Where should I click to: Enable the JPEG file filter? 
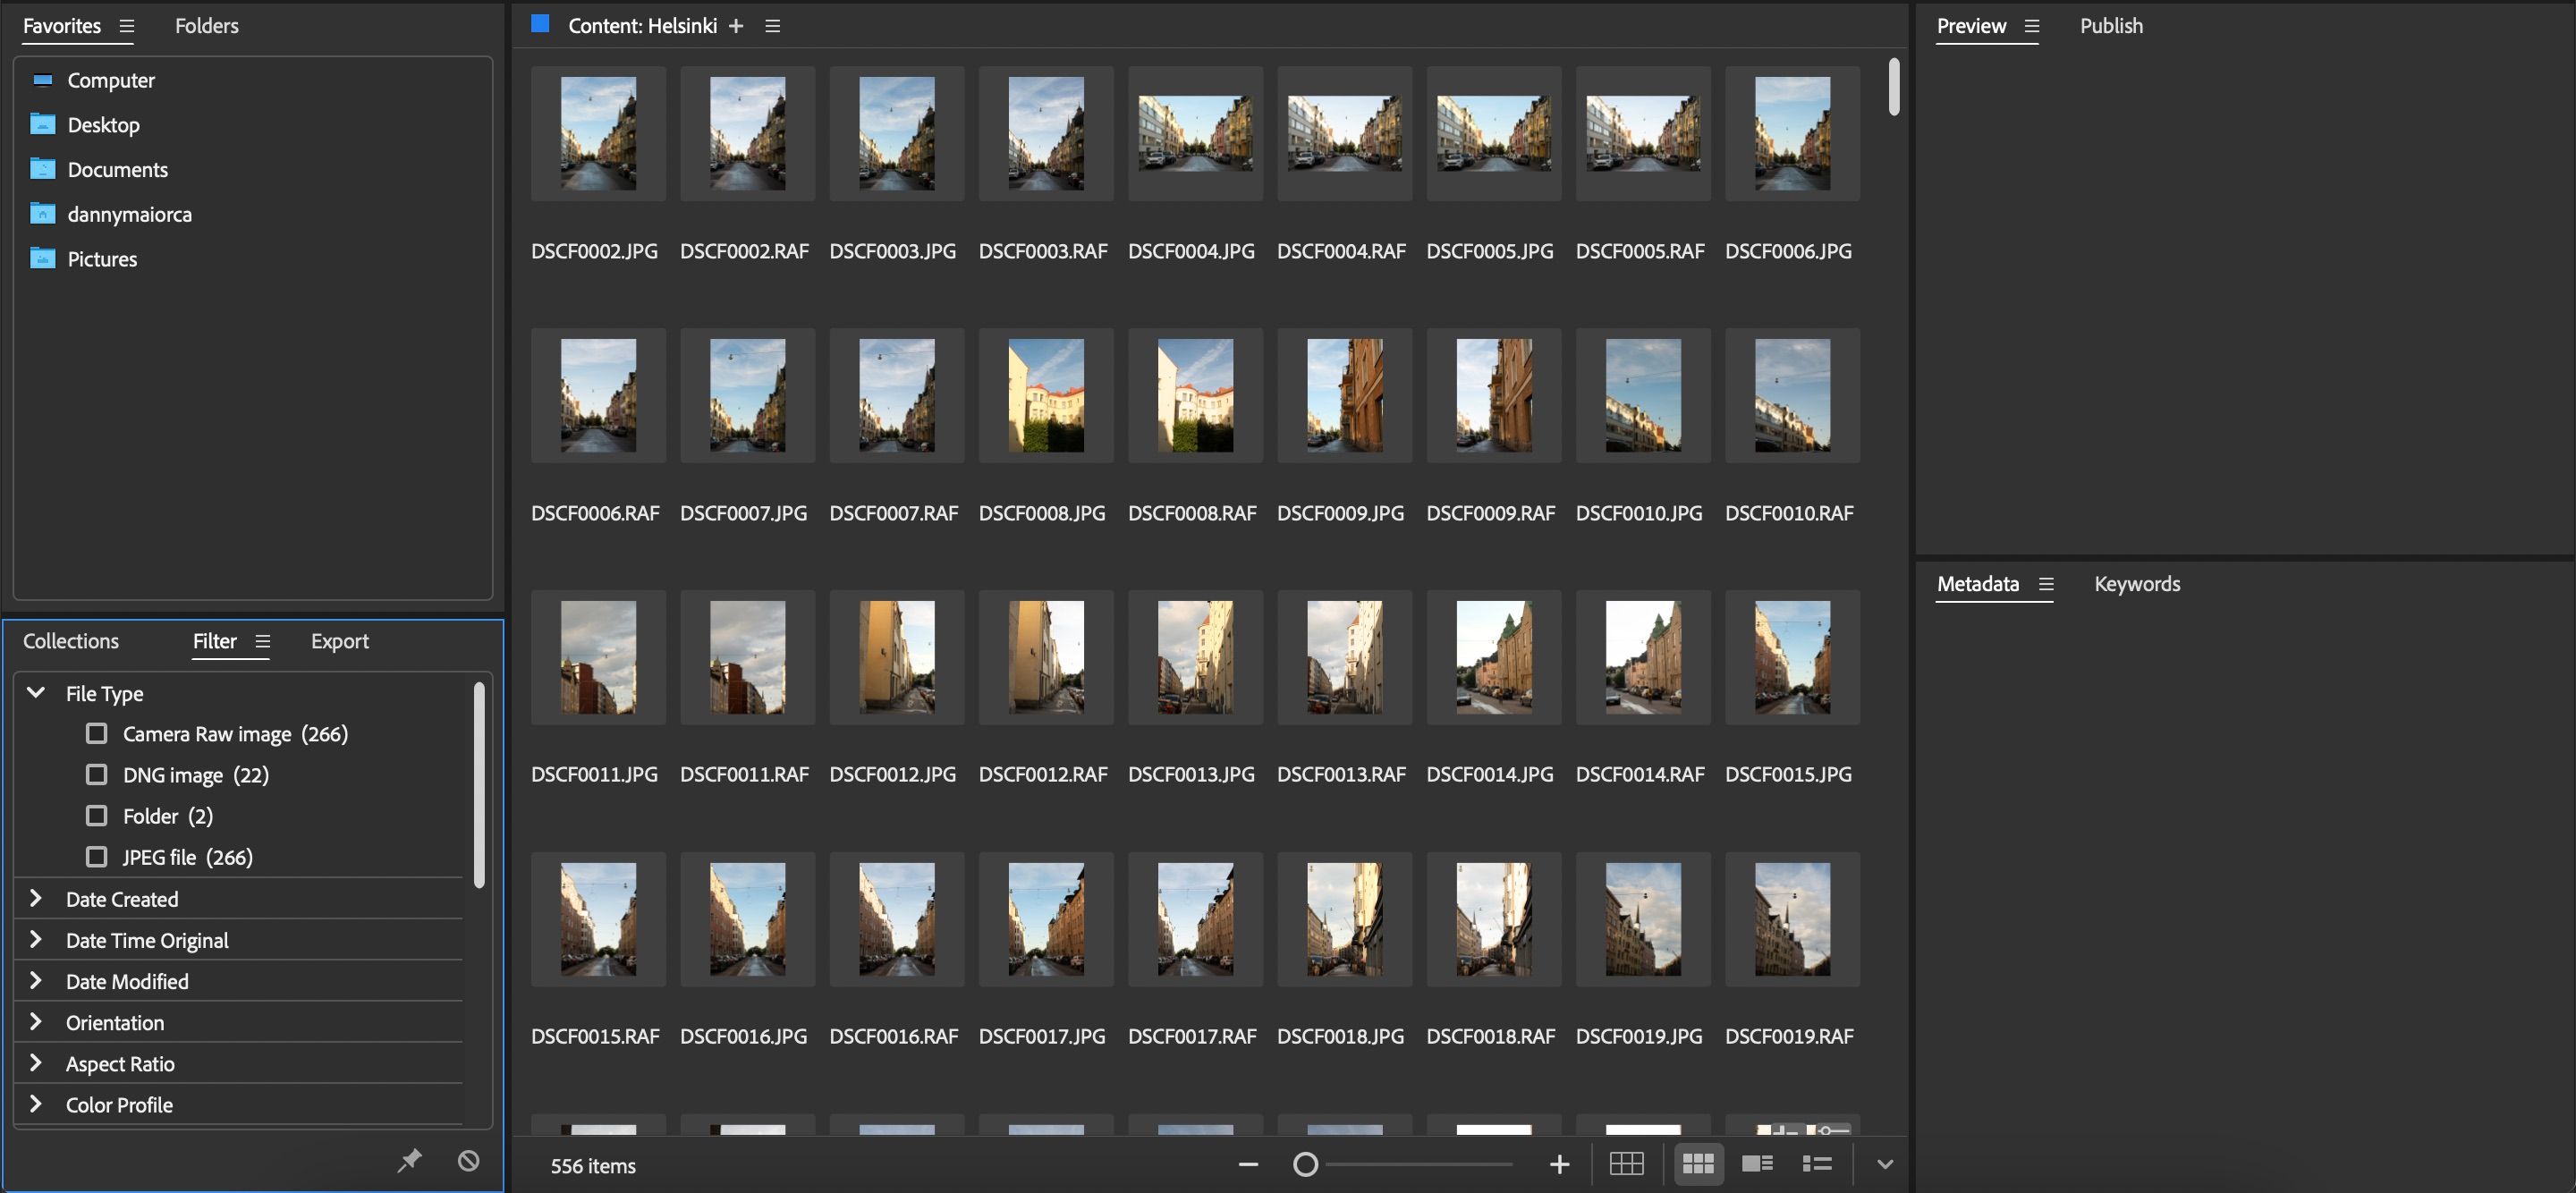[x=96, y=857]
